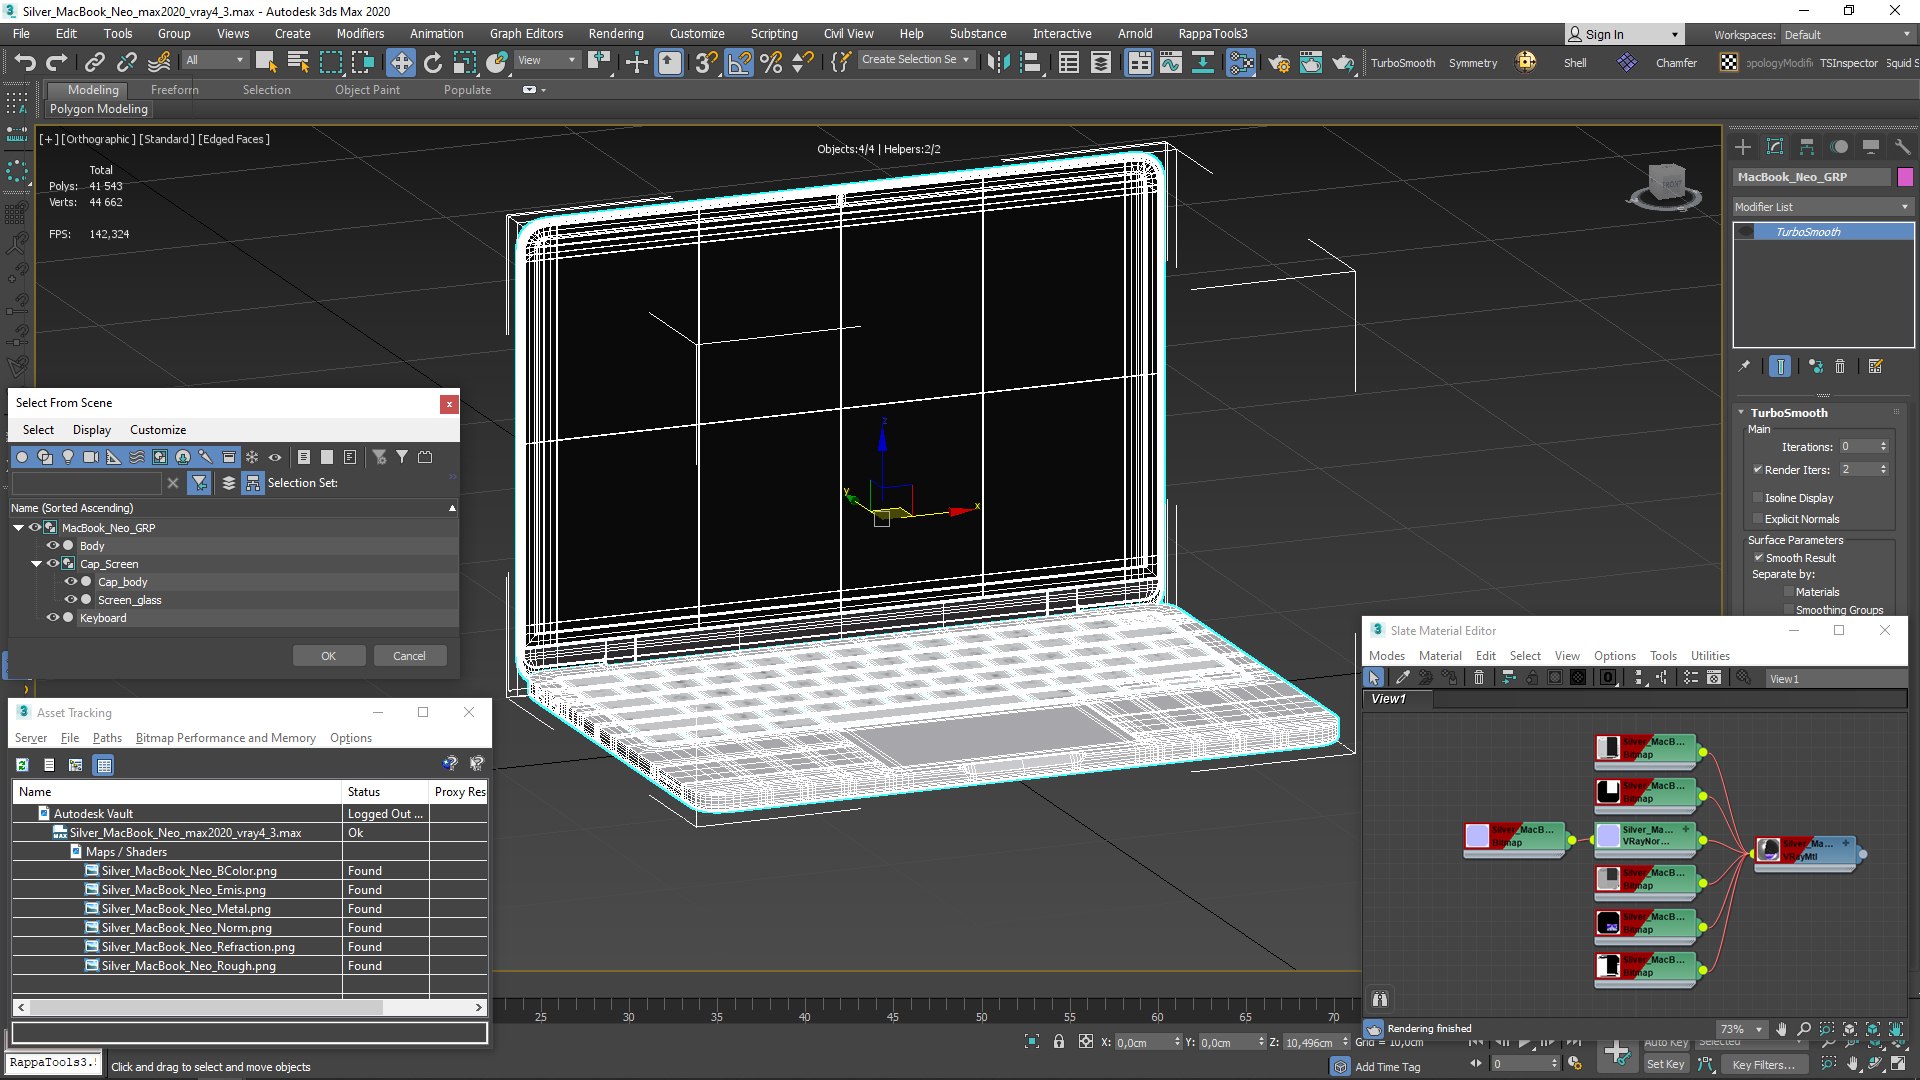The width and height of the screenshot is (1920, 1080).
Task: Toggle the 3D Snaps button
Action: click(x=706, y=62)
